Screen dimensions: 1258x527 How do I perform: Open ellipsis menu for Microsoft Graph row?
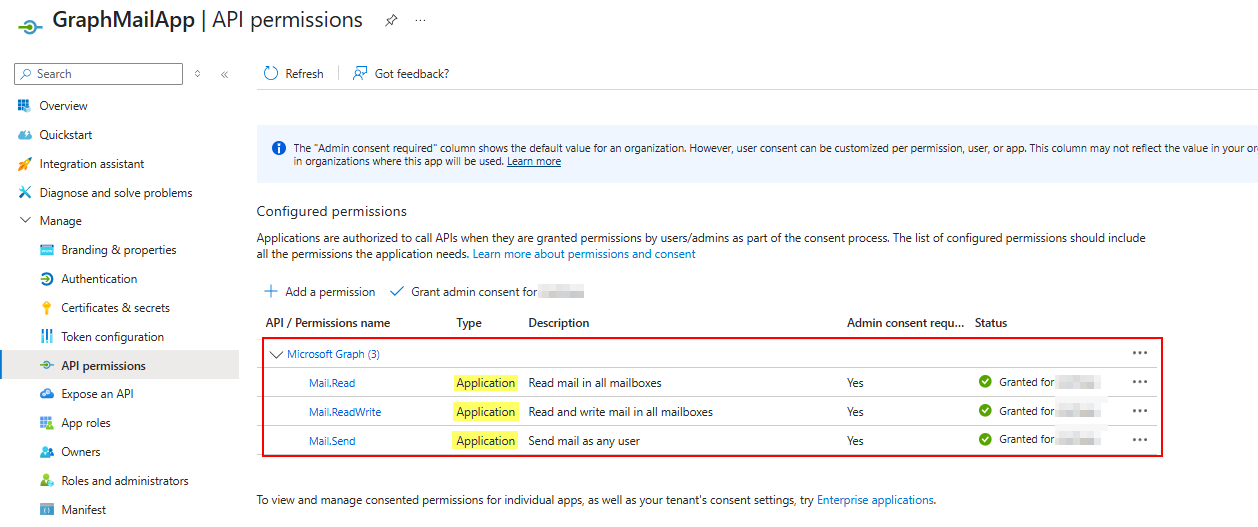click(x=1140, y=353)
